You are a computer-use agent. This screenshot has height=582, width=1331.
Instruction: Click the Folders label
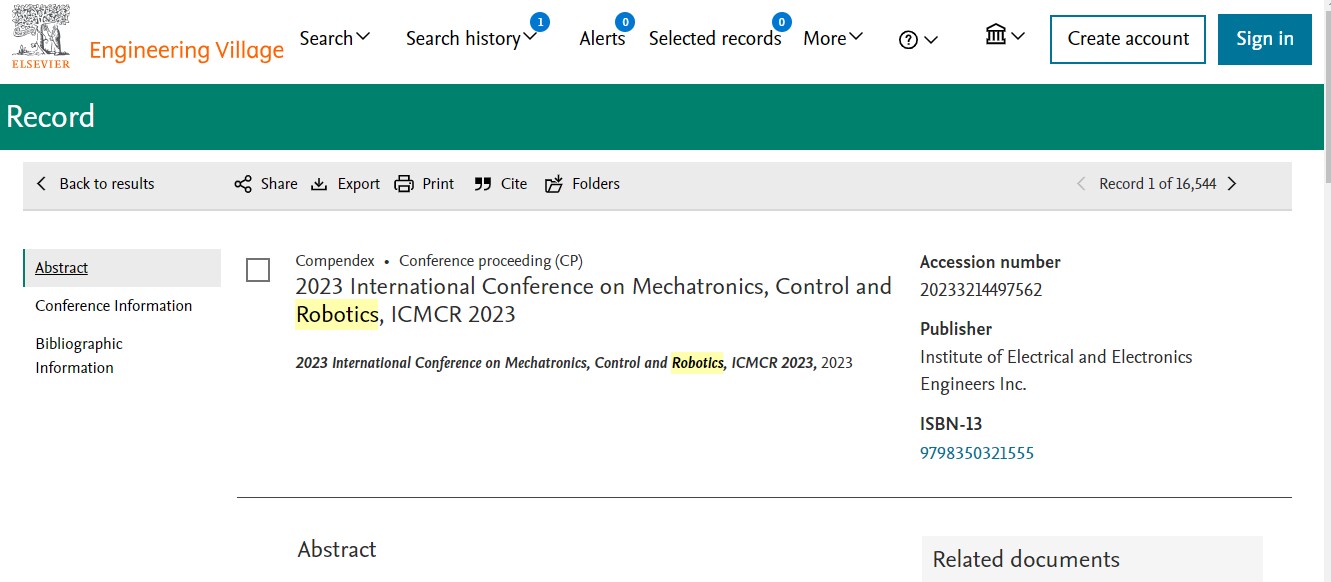pyautogui.click(x=596, y=184)
